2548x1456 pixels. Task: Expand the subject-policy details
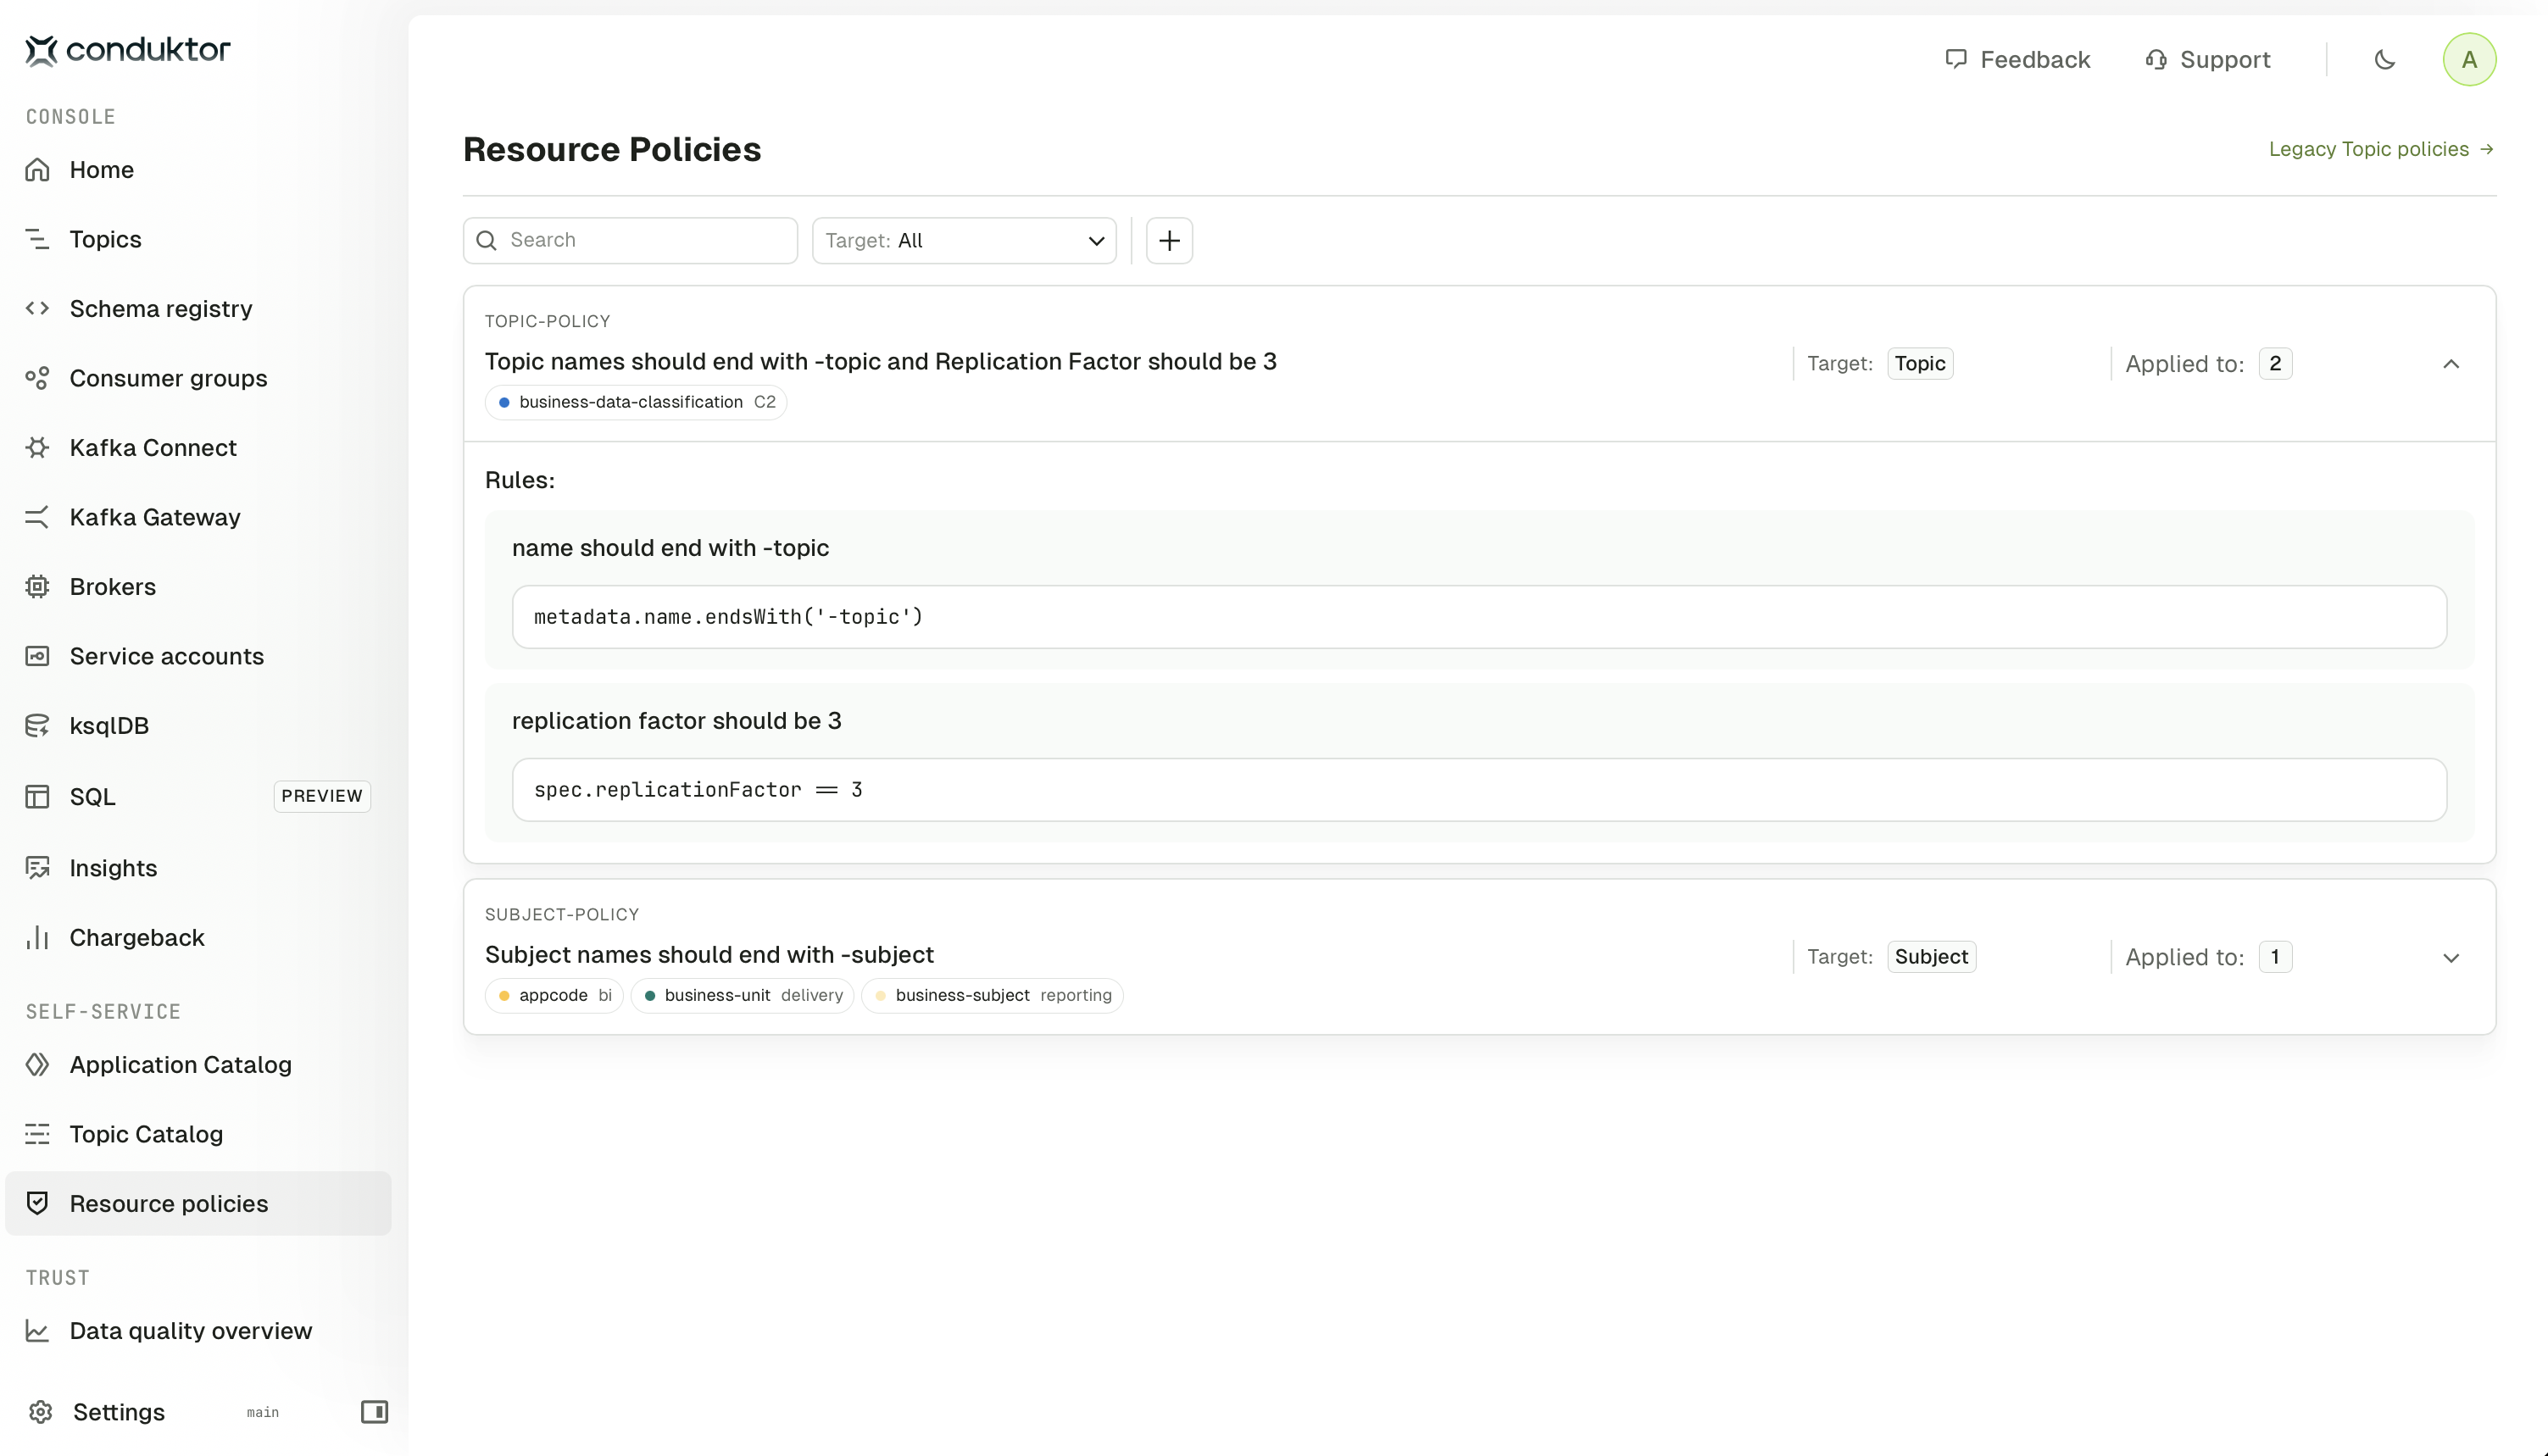pyautogui.click(x=2451, y=957)
